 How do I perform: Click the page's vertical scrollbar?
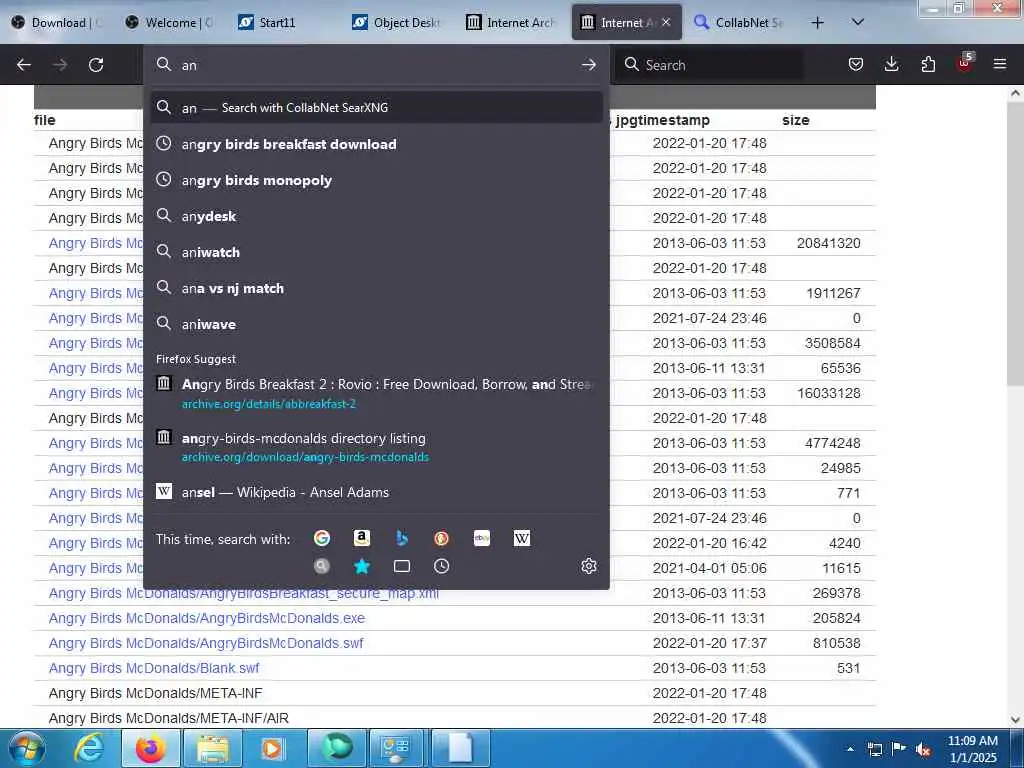pos(1015,242)
